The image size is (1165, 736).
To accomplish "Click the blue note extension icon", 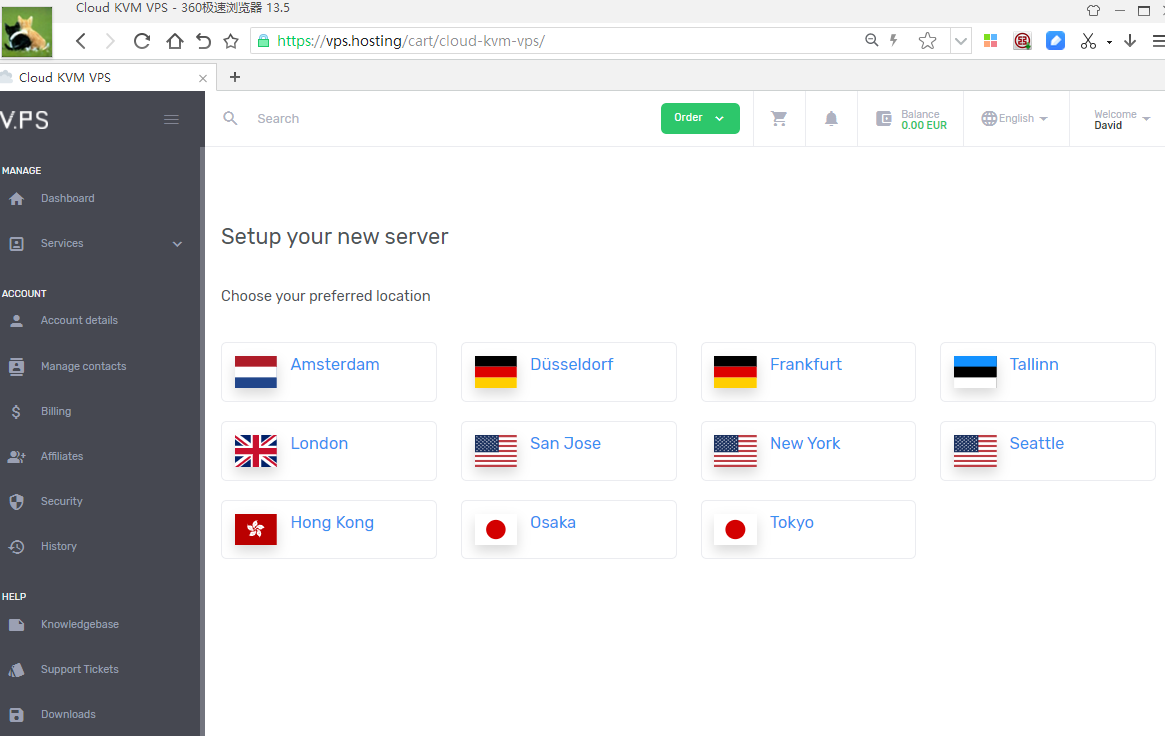I will tap(1055, 41).
